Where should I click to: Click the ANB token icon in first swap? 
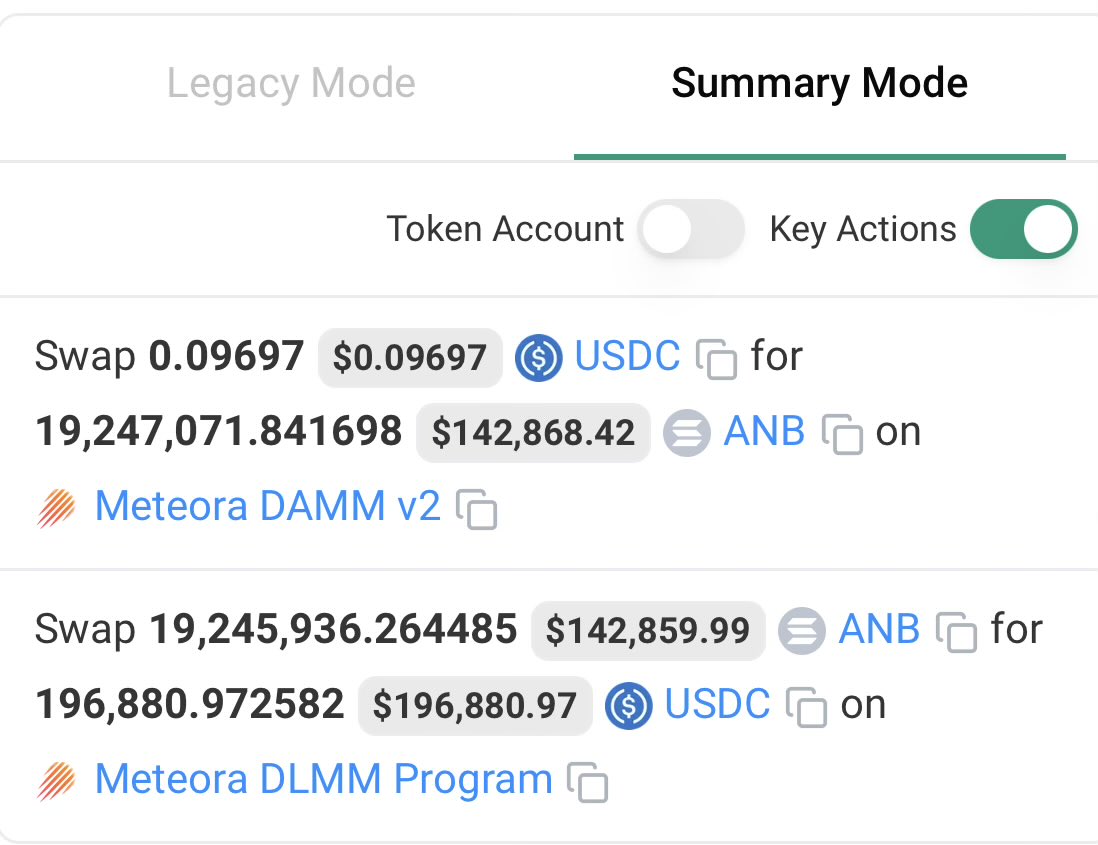[x=687, y=433]
